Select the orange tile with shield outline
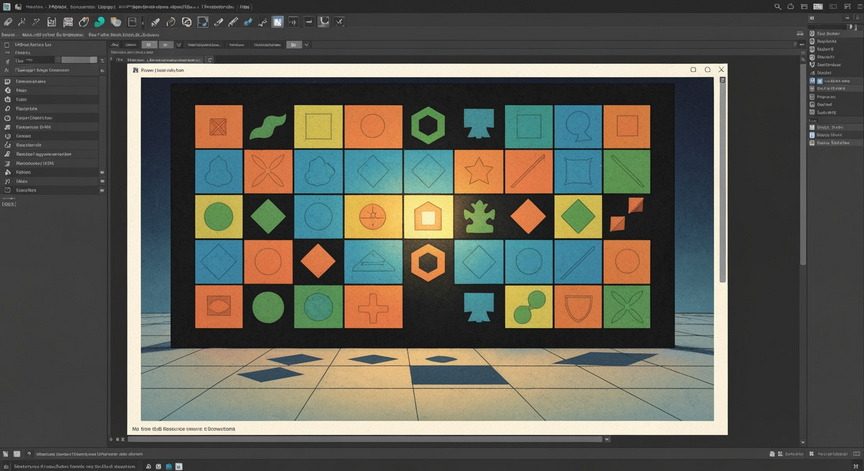The width and height of the screenshot is (864, 471). [x=577, y=307]
